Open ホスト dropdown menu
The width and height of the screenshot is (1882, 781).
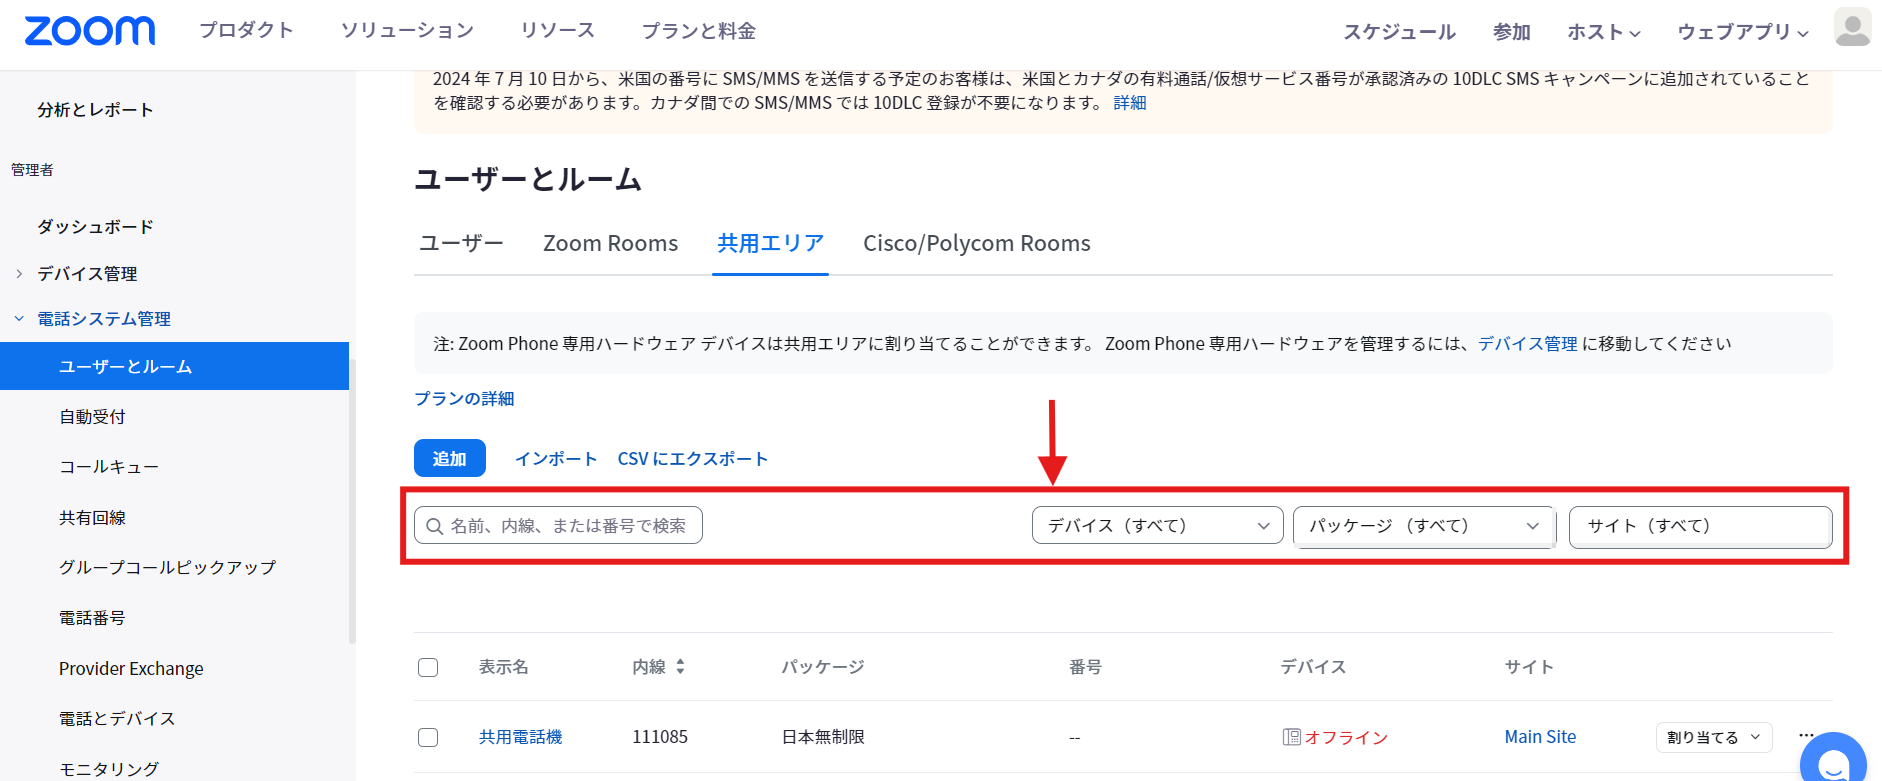(1603, 32)
